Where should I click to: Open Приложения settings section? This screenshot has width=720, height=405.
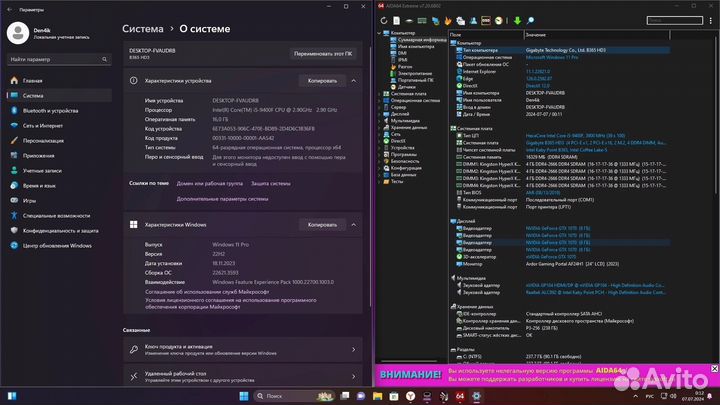(x=59, y=156)
